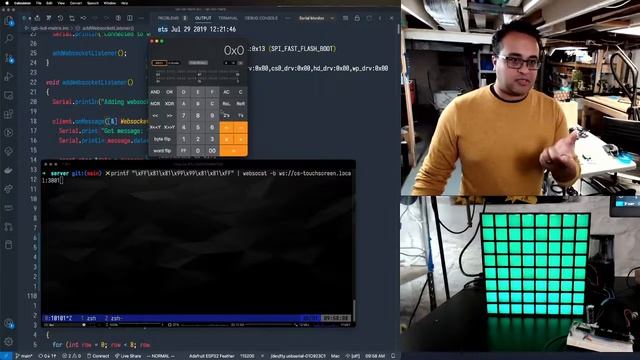Open notifications bell in status bar
The image size is (640, 360).
click(393, 356)
